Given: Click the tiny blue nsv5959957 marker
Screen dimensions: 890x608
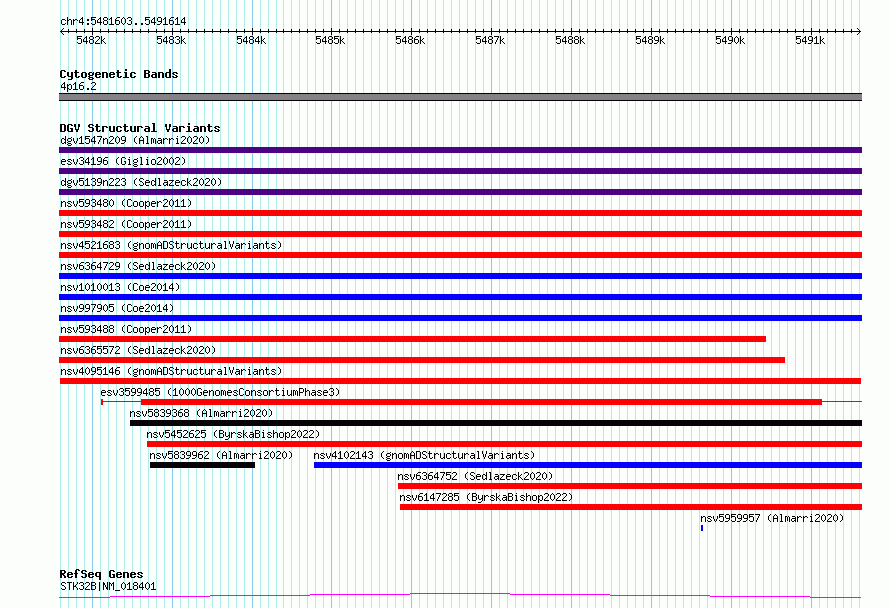Looking at the screenshot, I should coord(702,528).
